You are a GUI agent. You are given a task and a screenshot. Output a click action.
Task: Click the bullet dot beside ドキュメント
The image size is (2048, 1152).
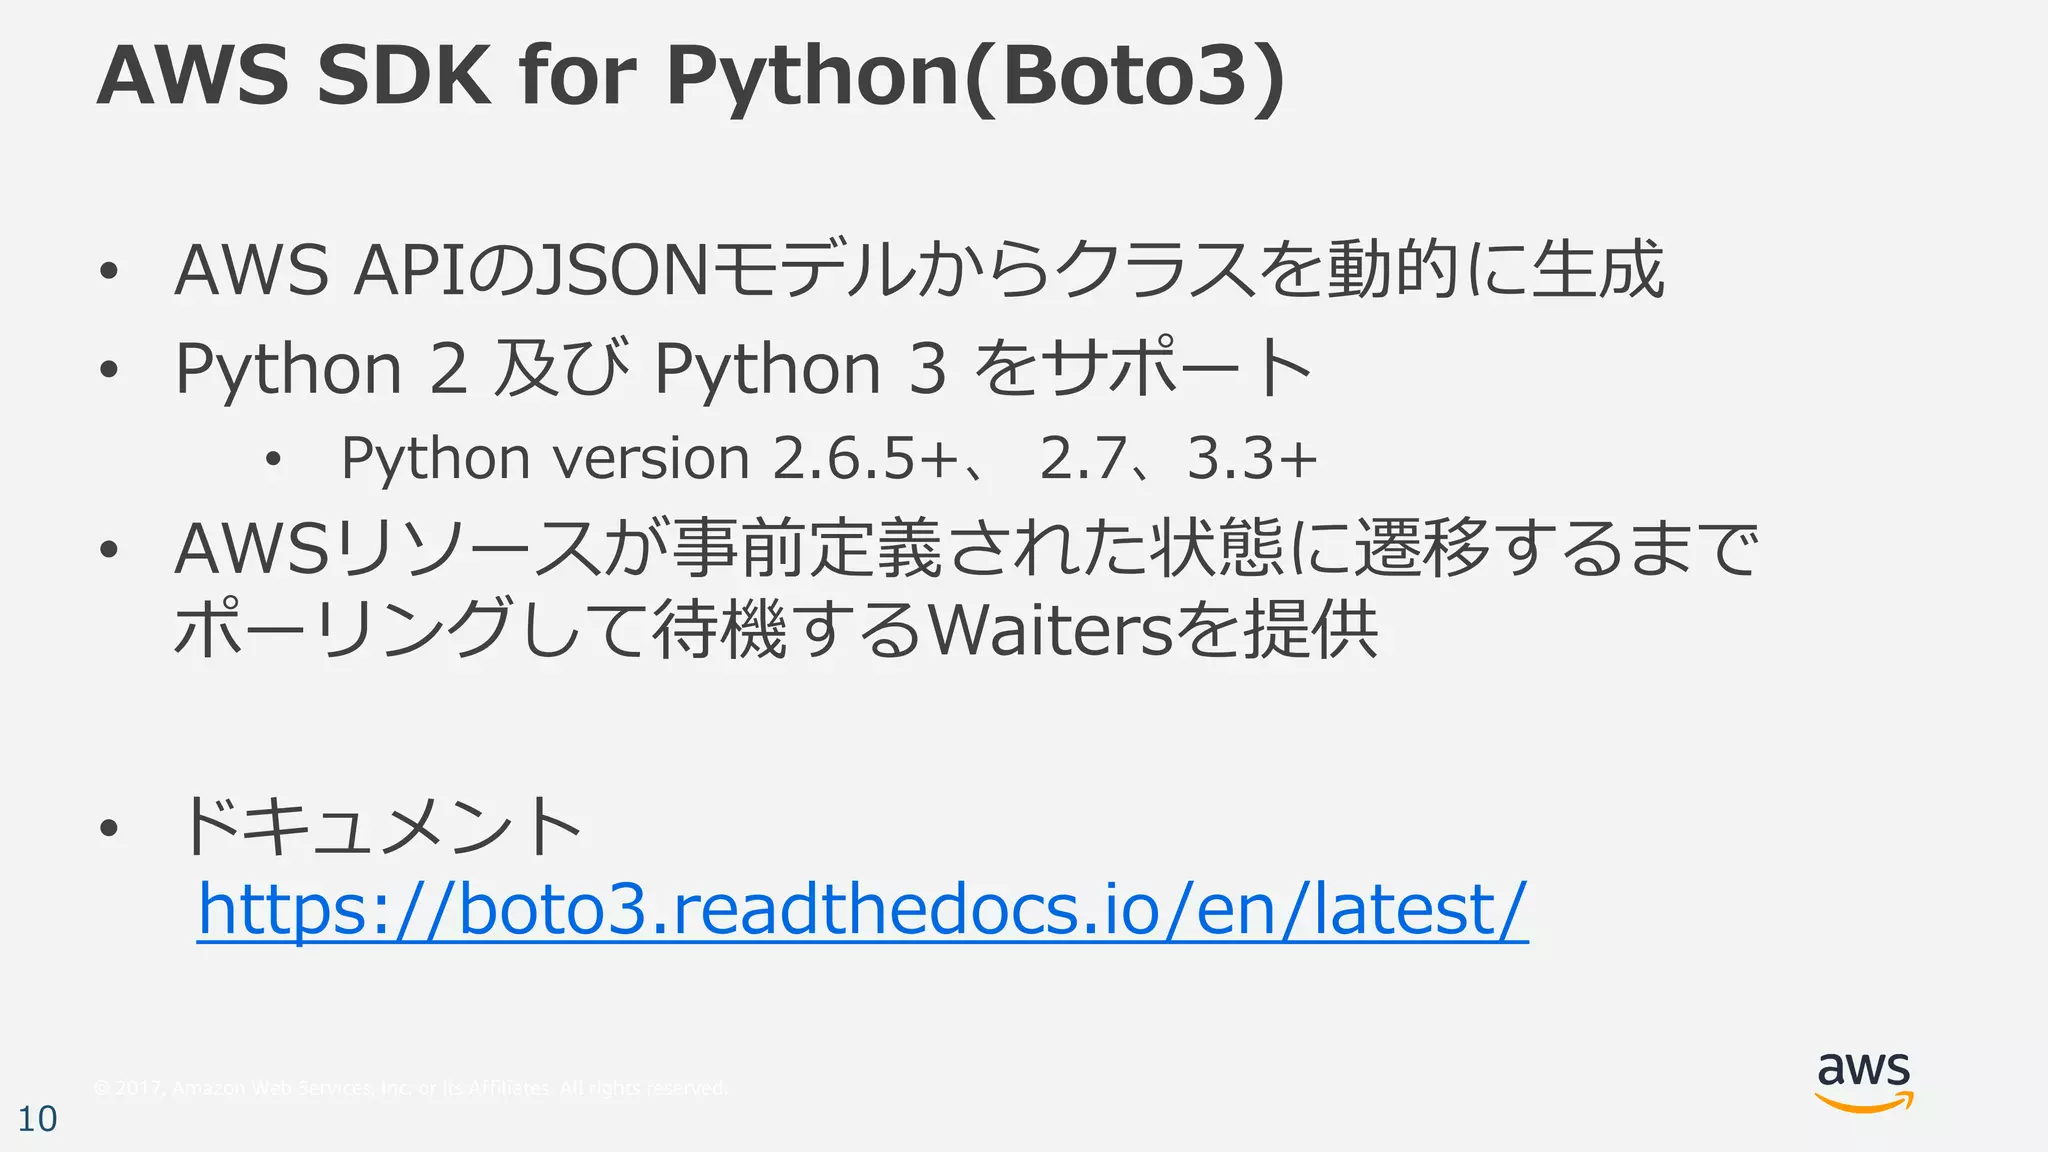(109, 828)
